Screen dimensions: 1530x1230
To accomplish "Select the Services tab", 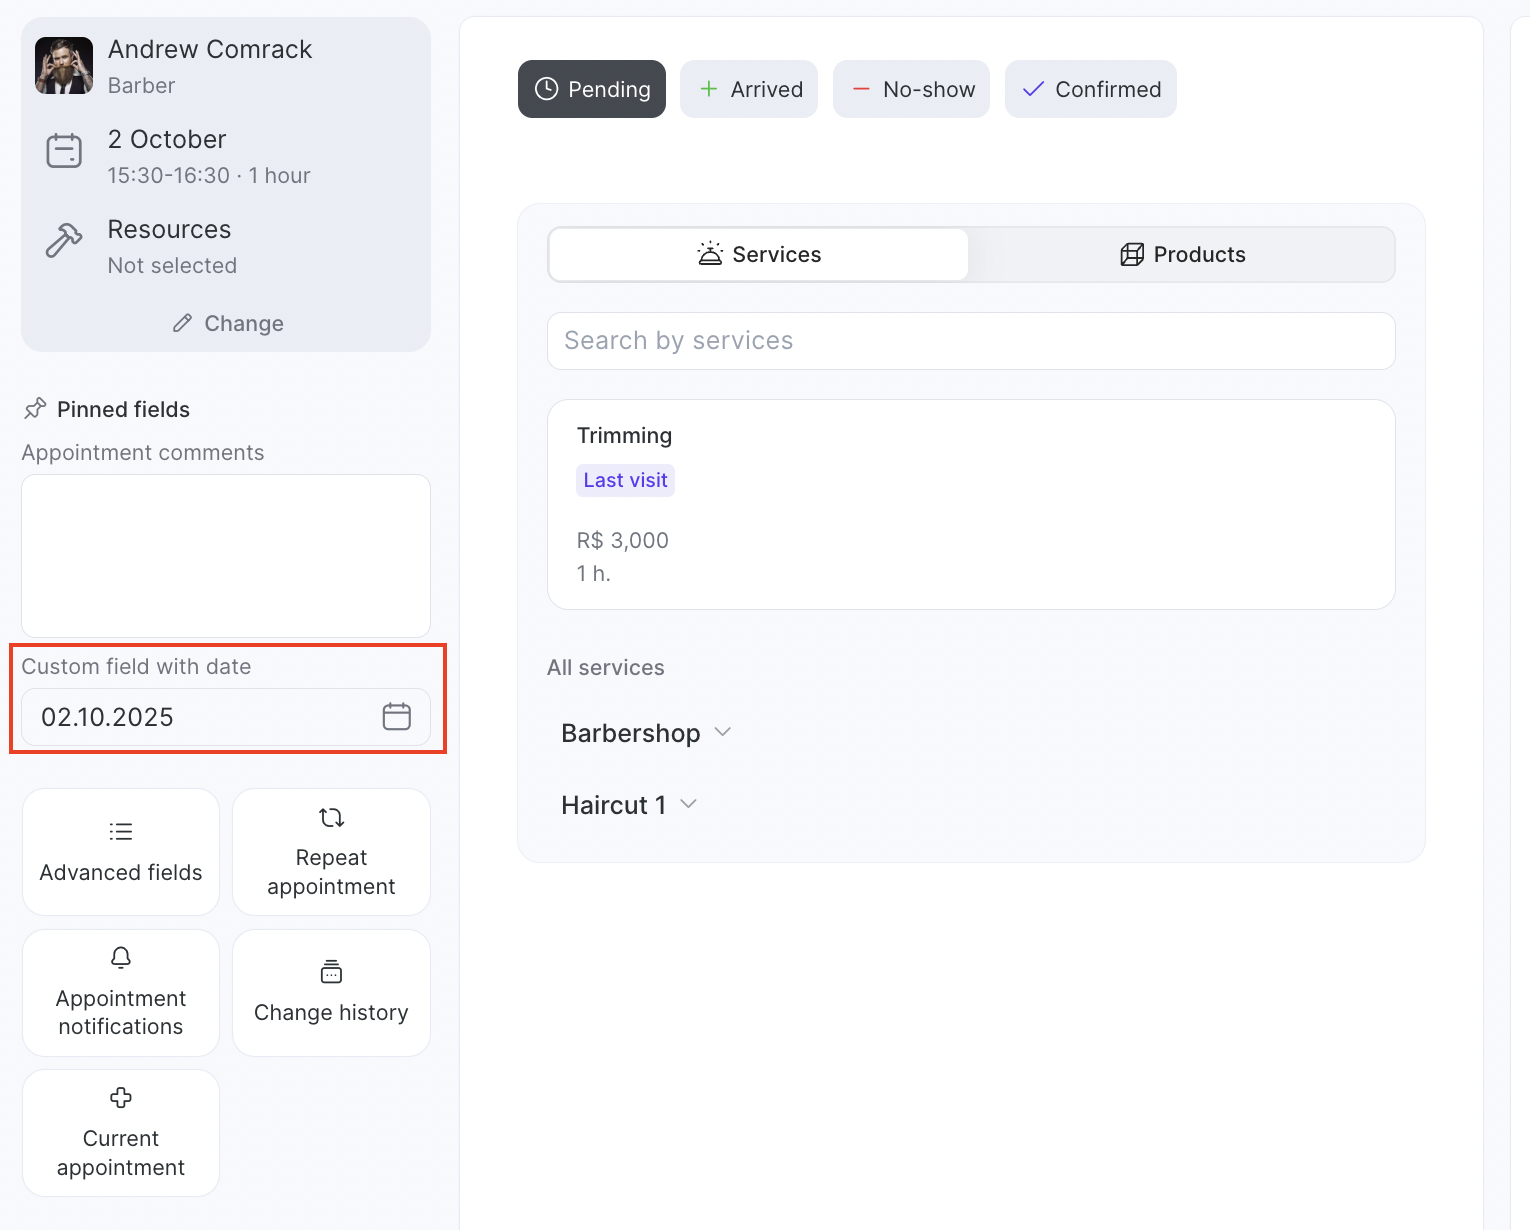I will tap(759, 254).
